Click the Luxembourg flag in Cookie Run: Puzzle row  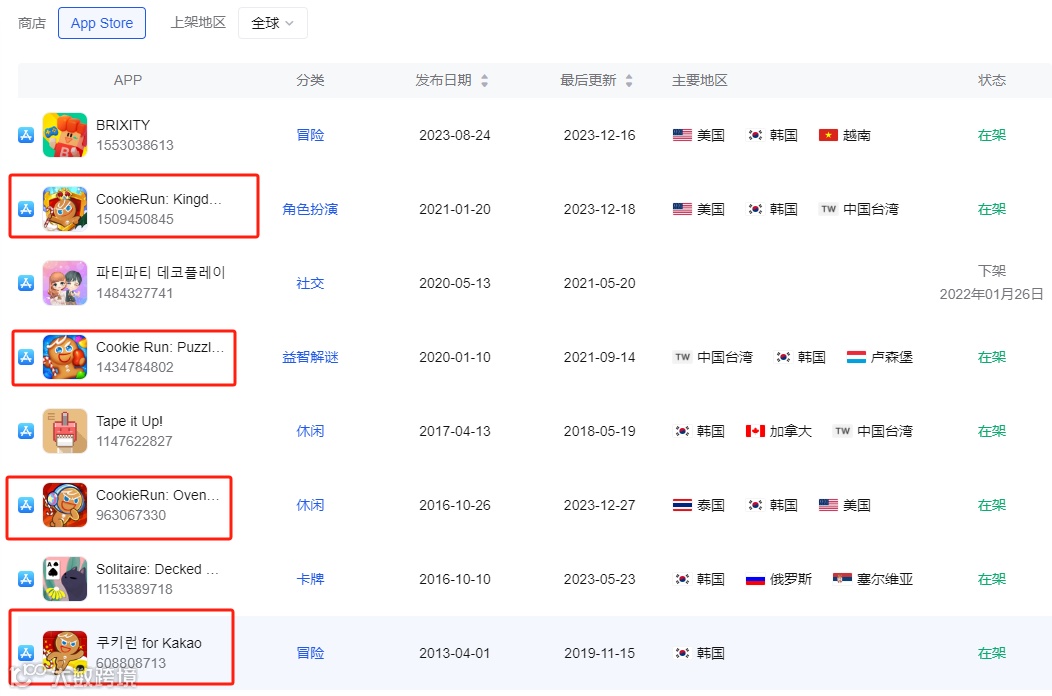(856, 357)
